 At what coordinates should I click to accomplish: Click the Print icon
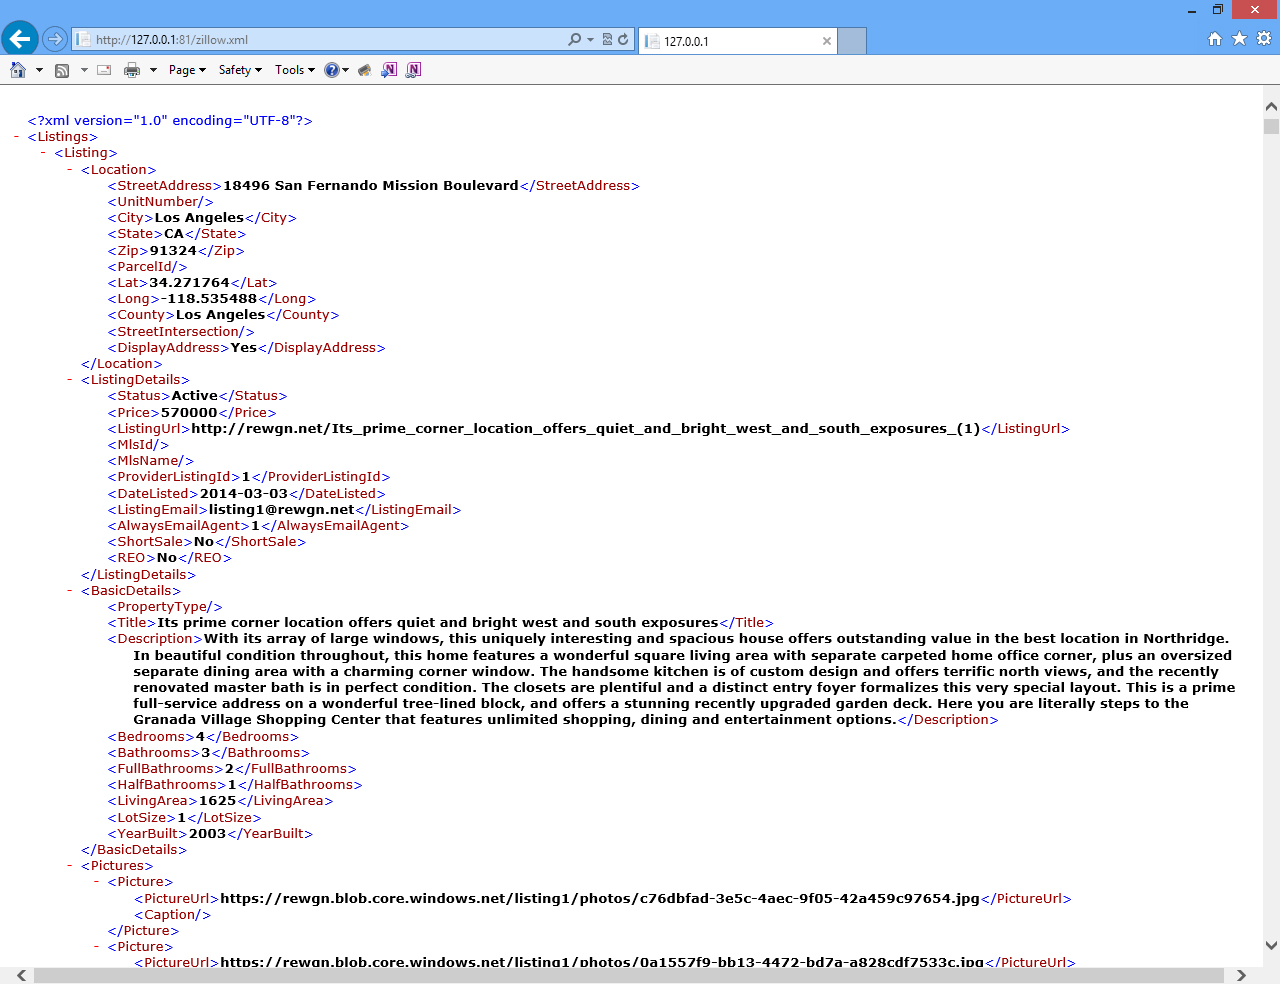click(x=132, y=70)
